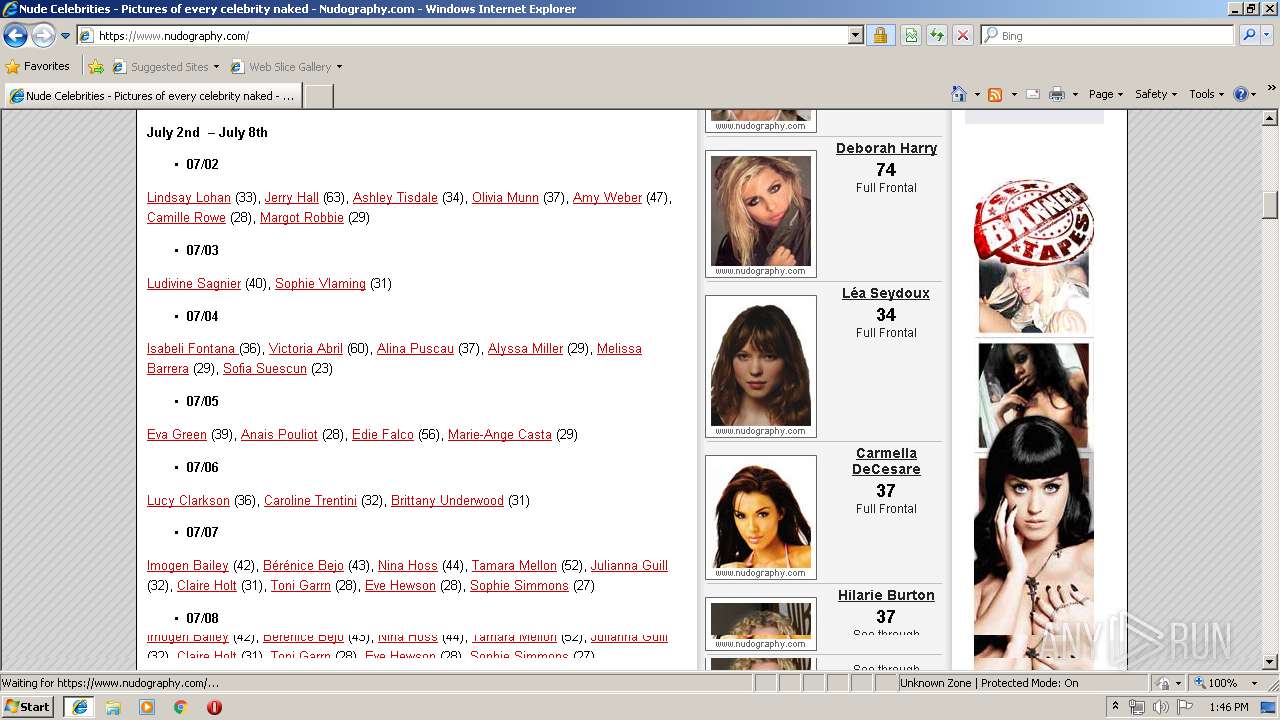This screenshot has width=1280, height=720.
Task: Click the Add to Favorites Bar icon
Action: [96, 67]
